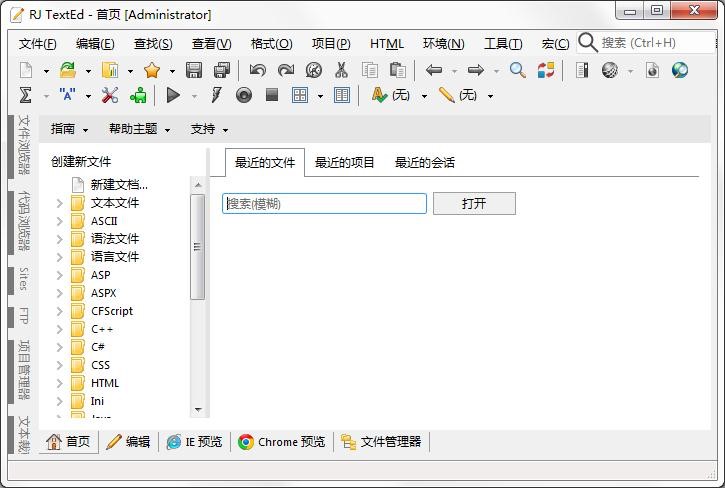
Task: Select 新建文档... in the file list
Action: pyautogui.click(x=118, y=185)
